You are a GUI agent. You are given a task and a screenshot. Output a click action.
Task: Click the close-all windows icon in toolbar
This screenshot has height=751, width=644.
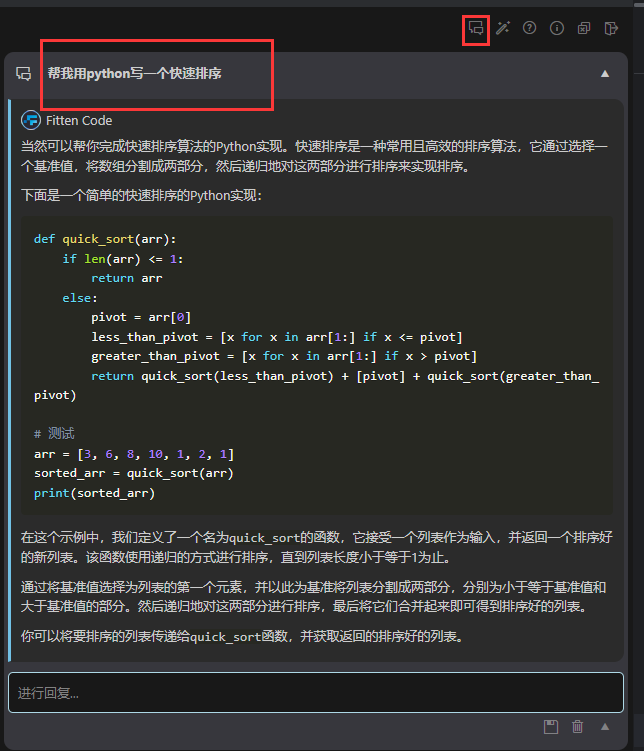coord(584,29)
